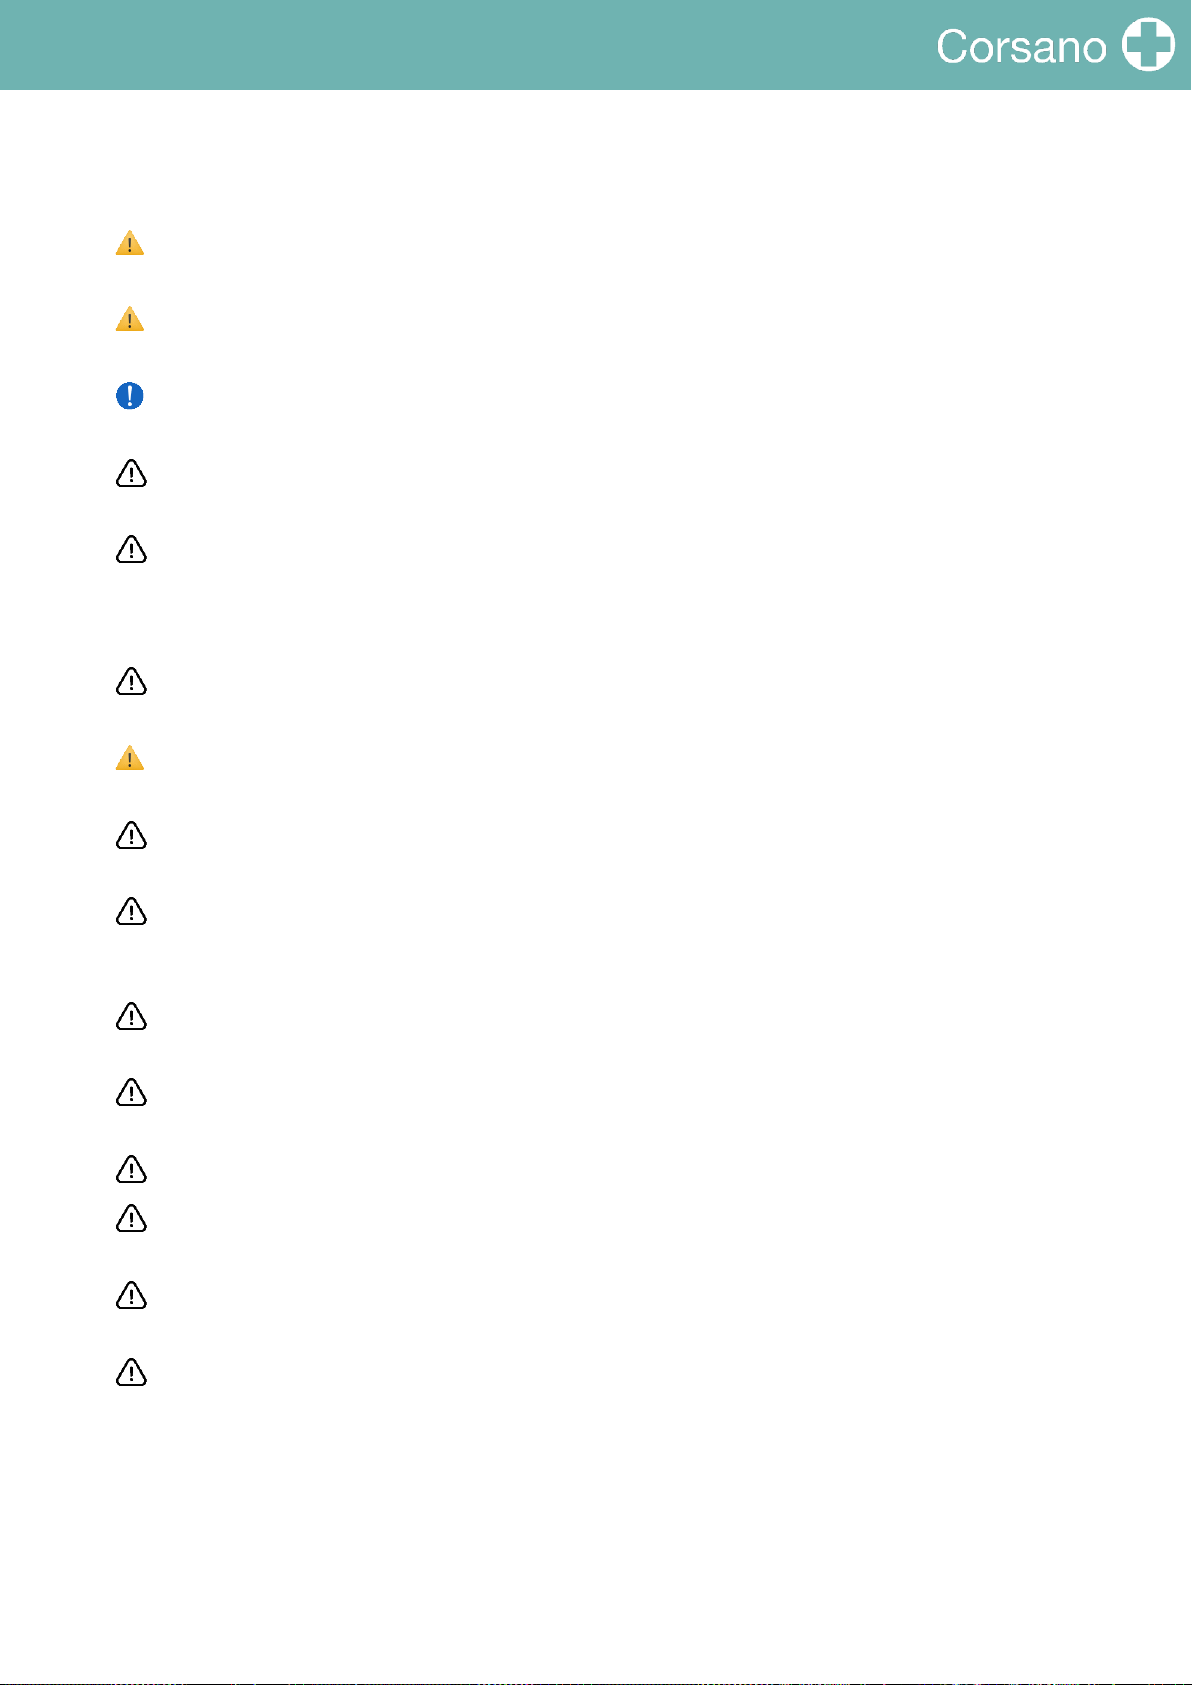Select outlined caution triangle just below third orange triangle
Image resolution: width=1192 pixels, height=1685 pixels.
[131, 835]
